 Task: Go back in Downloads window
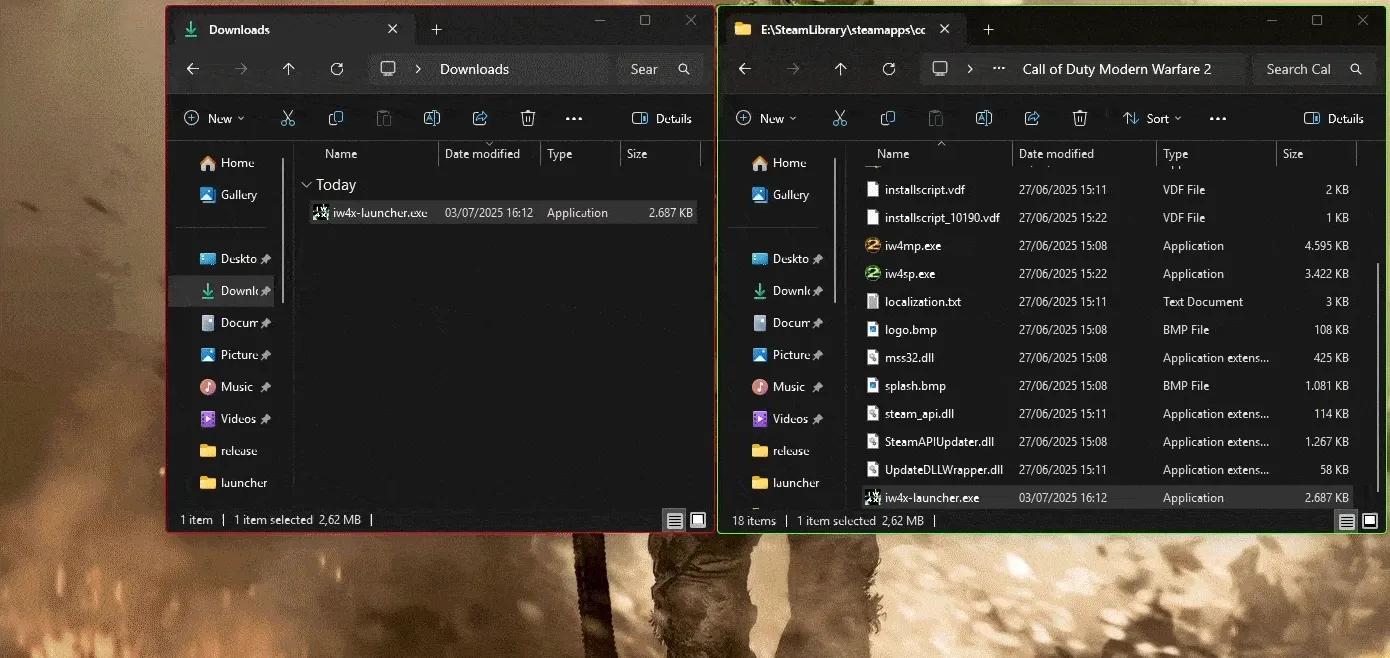(193, 69)
